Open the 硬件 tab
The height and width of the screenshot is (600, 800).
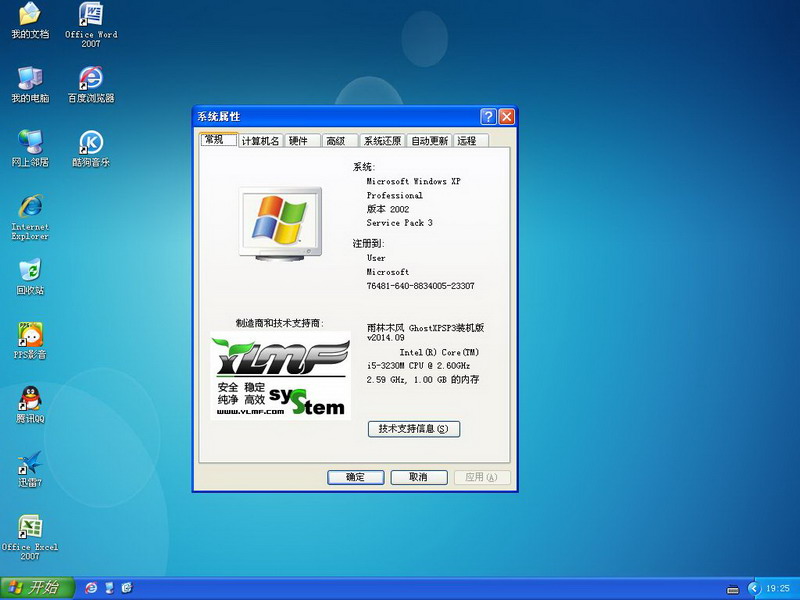[x=302, y=141]
